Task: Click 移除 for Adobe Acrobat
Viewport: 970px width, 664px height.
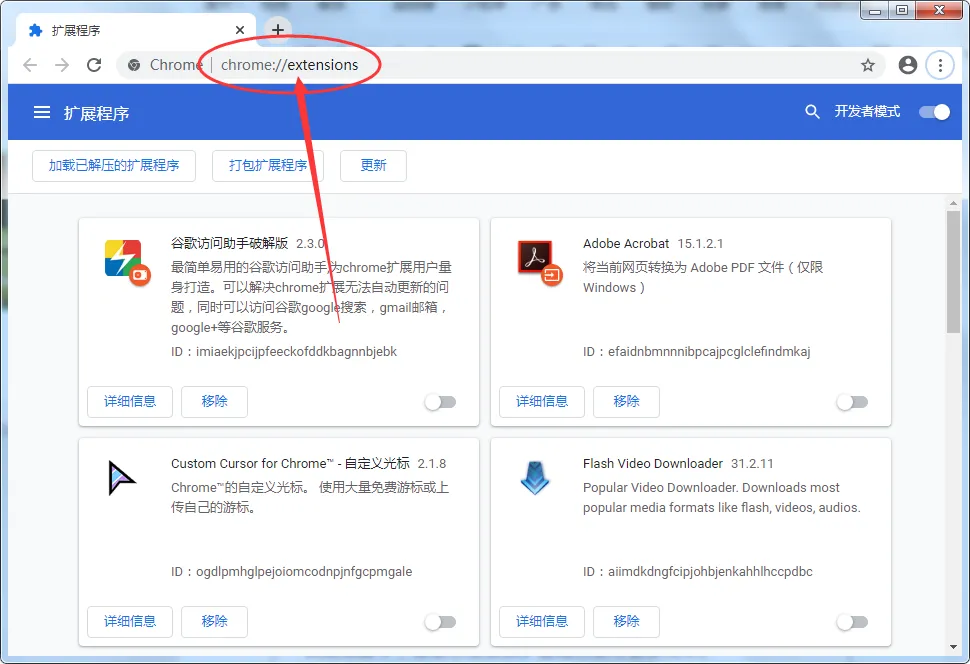Action: (626, 402)
